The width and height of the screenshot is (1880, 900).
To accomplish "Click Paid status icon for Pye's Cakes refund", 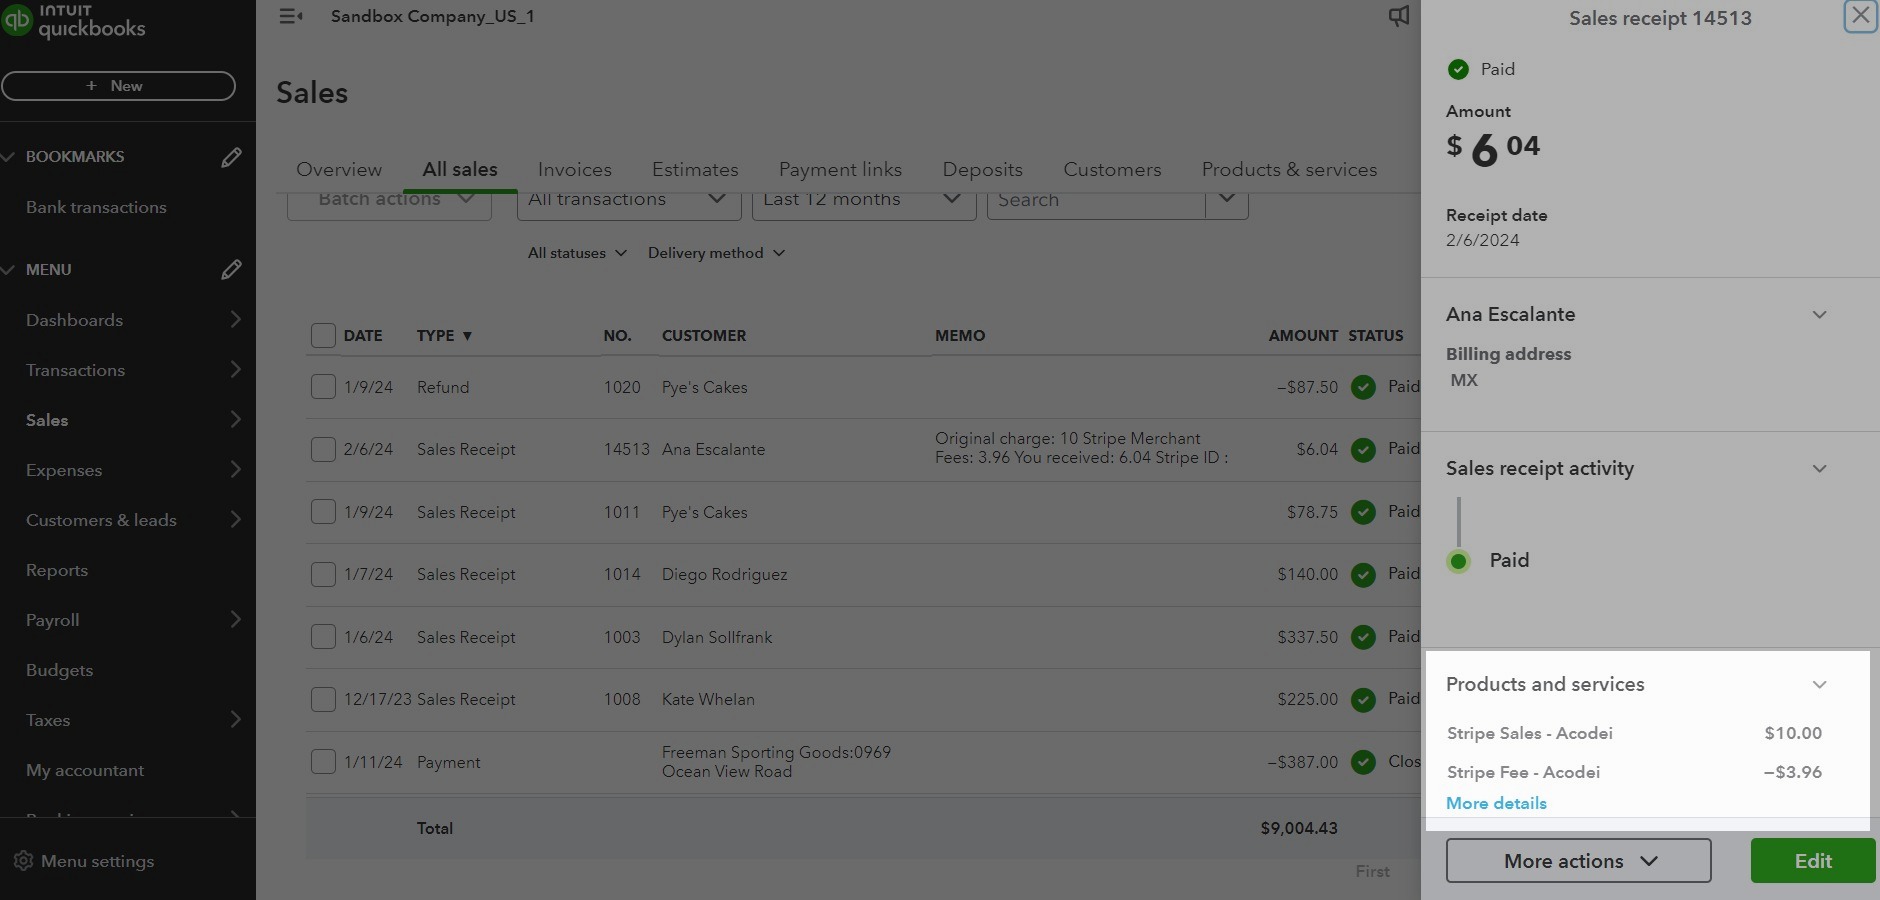I will [1363, 387].
